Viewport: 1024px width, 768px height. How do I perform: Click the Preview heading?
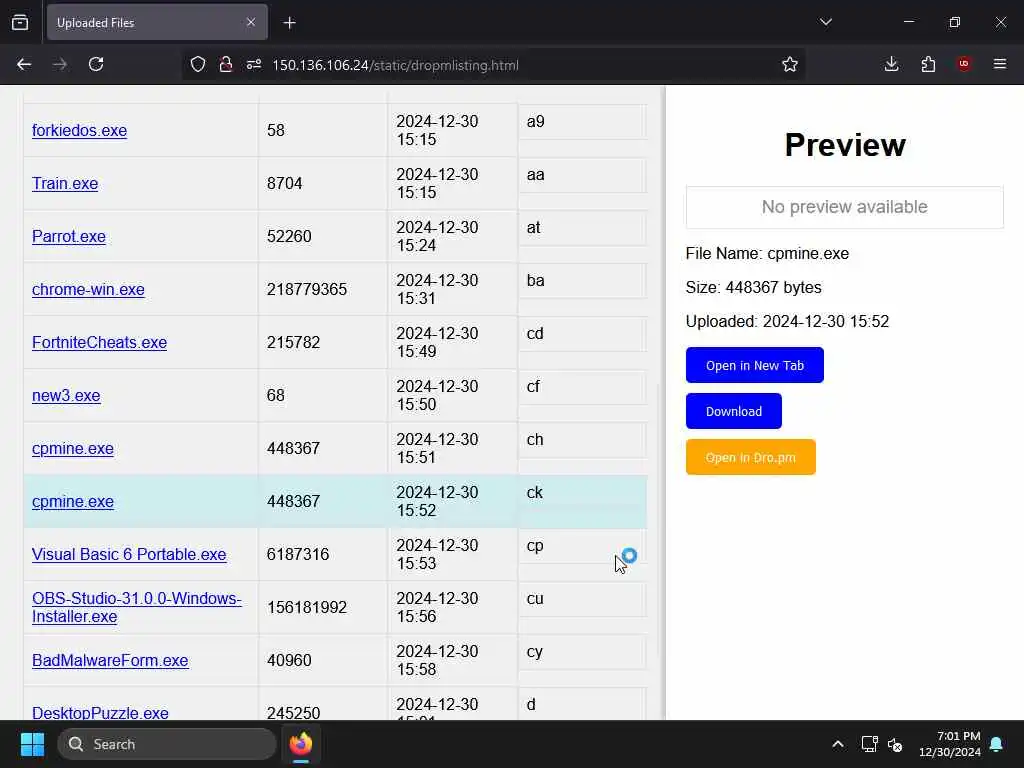[844, 145]
